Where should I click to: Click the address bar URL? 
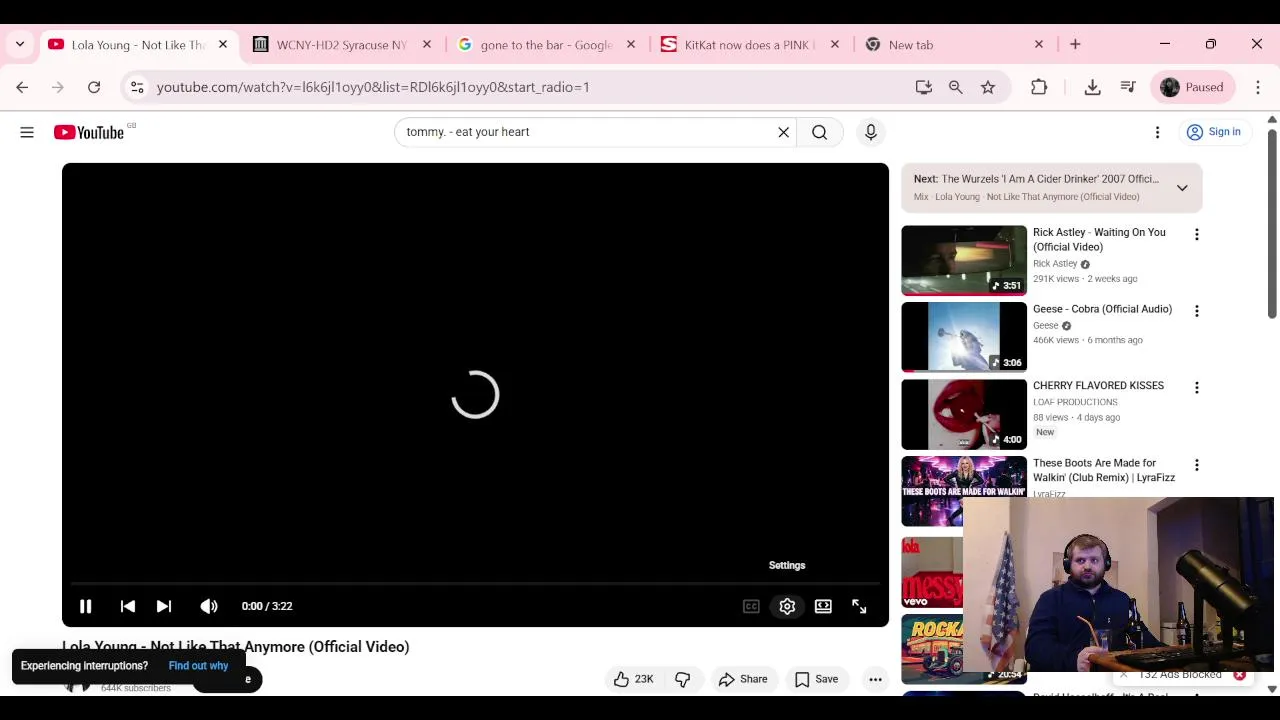(x=373, y=87)
